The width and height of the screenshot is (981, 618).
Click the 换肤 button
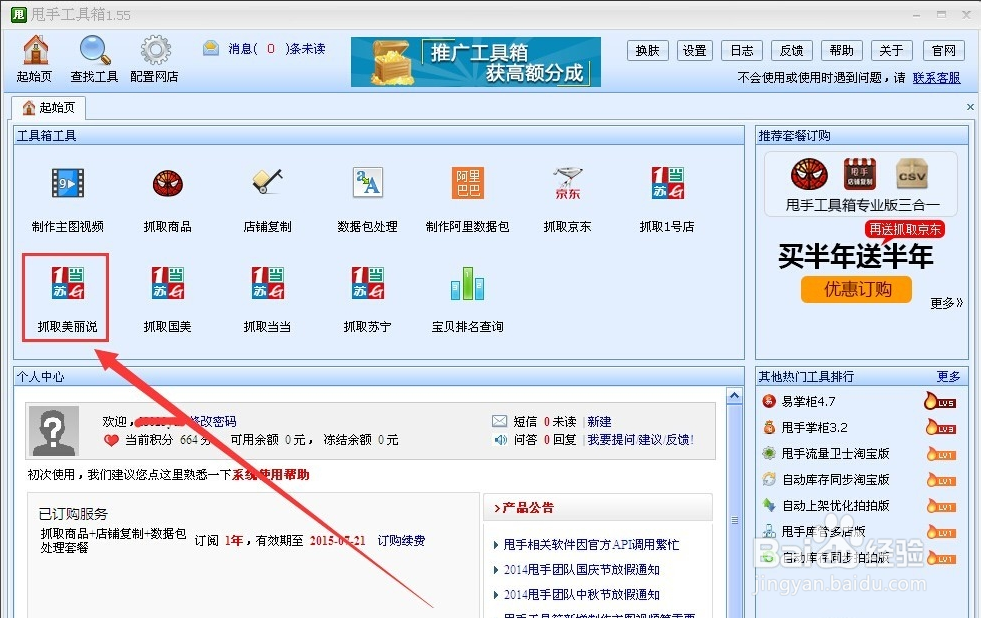(x=648, y=50)
